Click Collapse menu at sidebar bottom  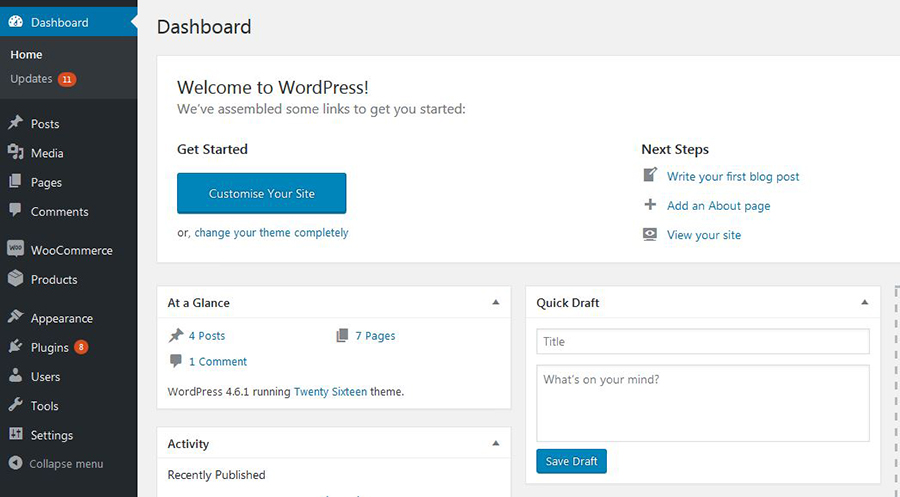coord(56,464)
